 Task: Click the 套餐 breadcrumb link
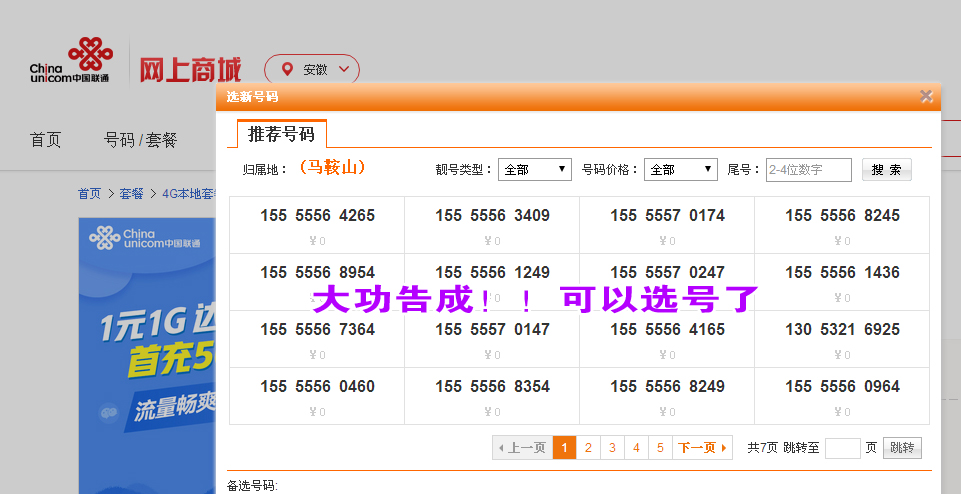pyautogui.click(x=131, y=194)
